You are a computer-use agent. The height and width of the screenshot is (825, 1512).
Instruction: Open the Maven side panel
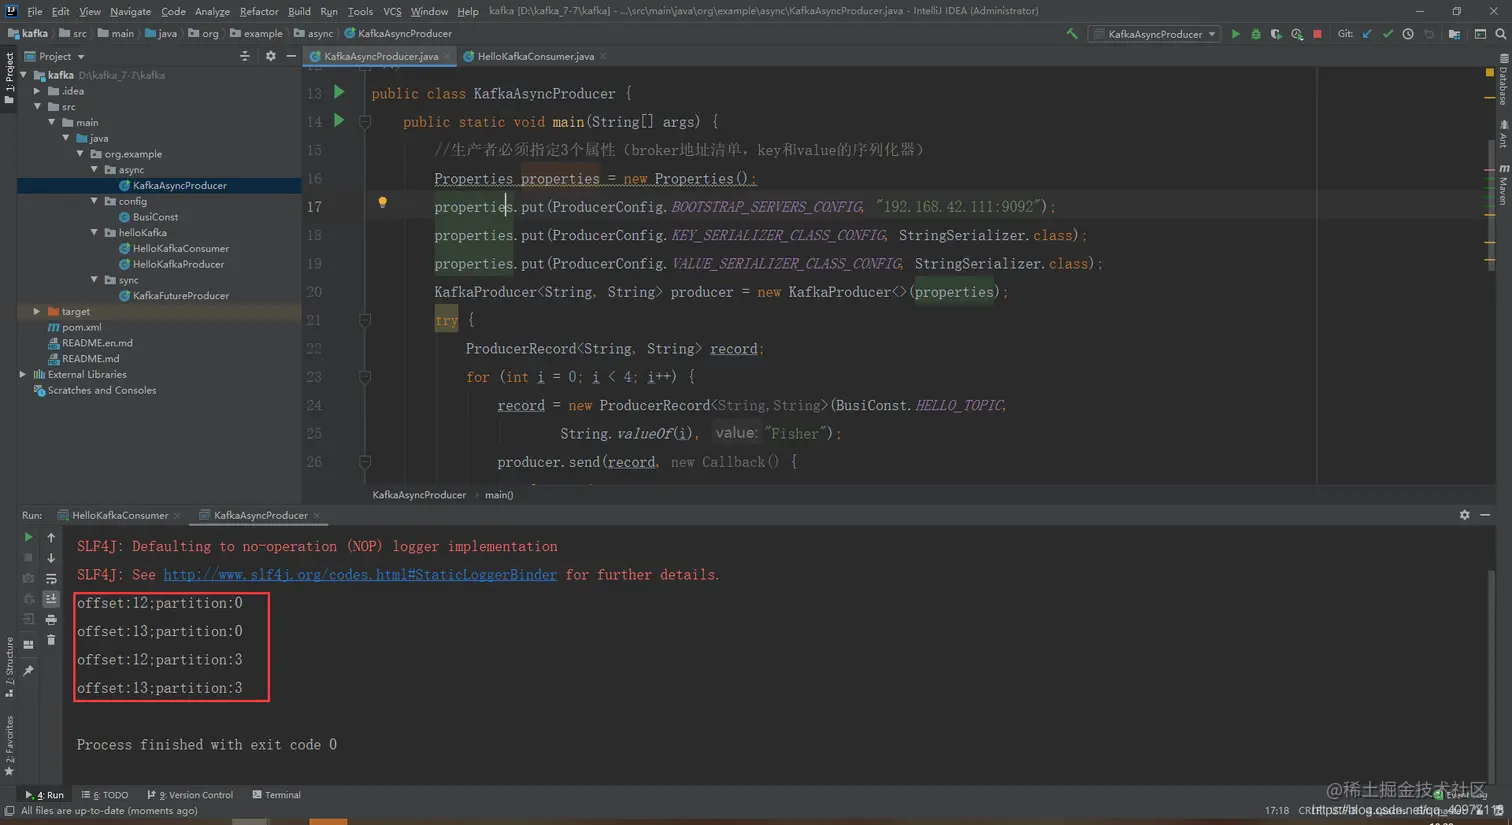1503,185
